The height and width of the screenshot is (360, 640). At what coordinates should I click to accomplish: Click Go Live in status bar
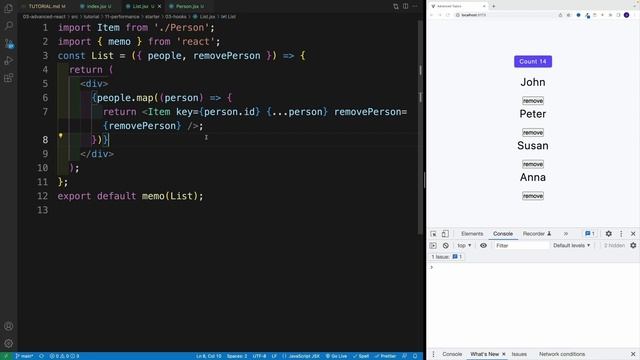point(336,356)
